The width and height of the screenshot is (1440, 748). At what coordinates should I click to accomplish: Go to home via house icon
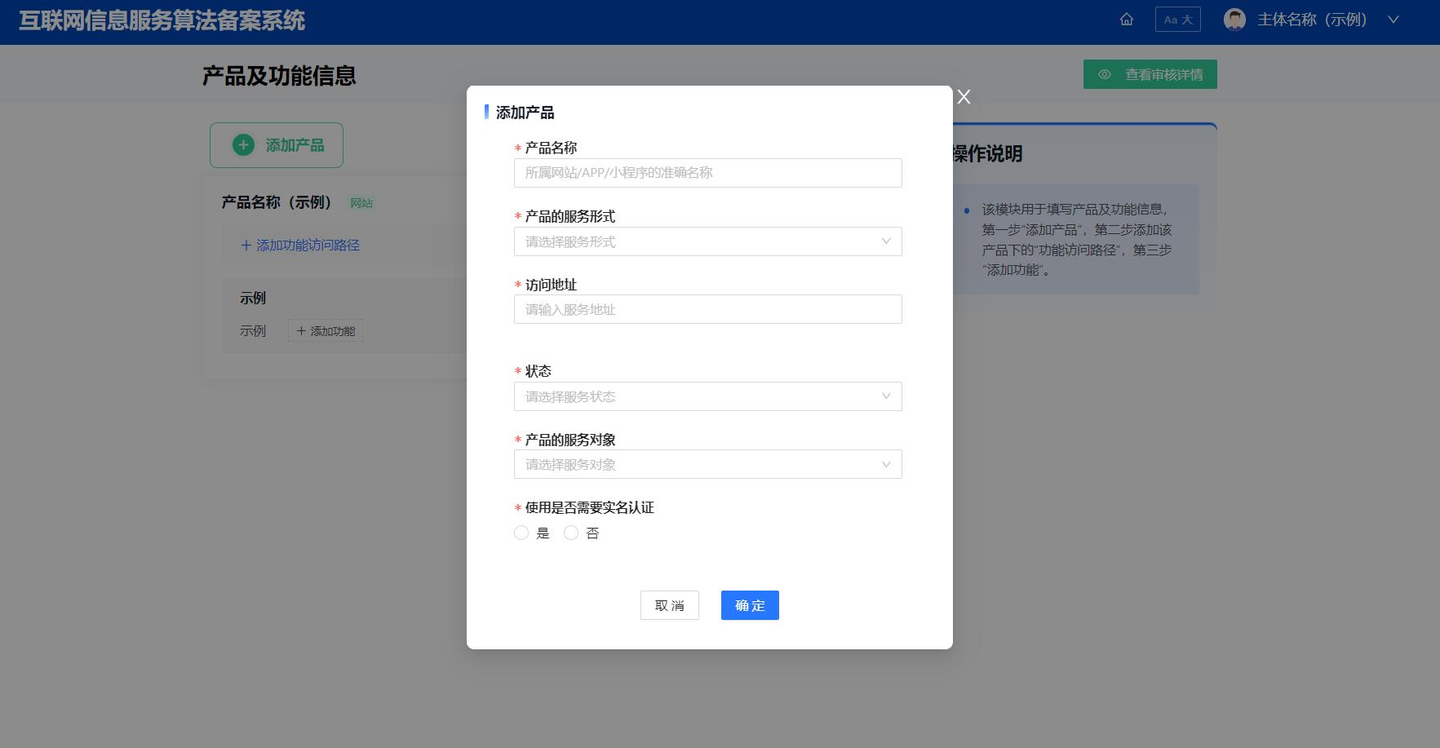[x=1126, y=19]
